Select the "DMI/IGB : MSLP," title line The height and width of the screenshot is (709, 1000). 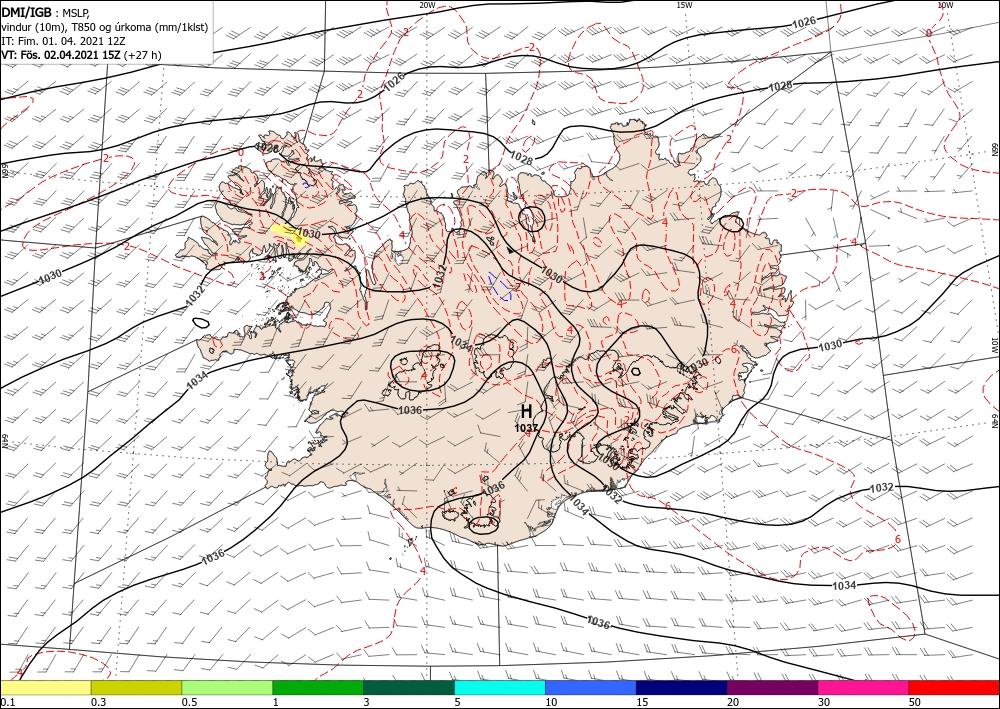click(46, 12)
